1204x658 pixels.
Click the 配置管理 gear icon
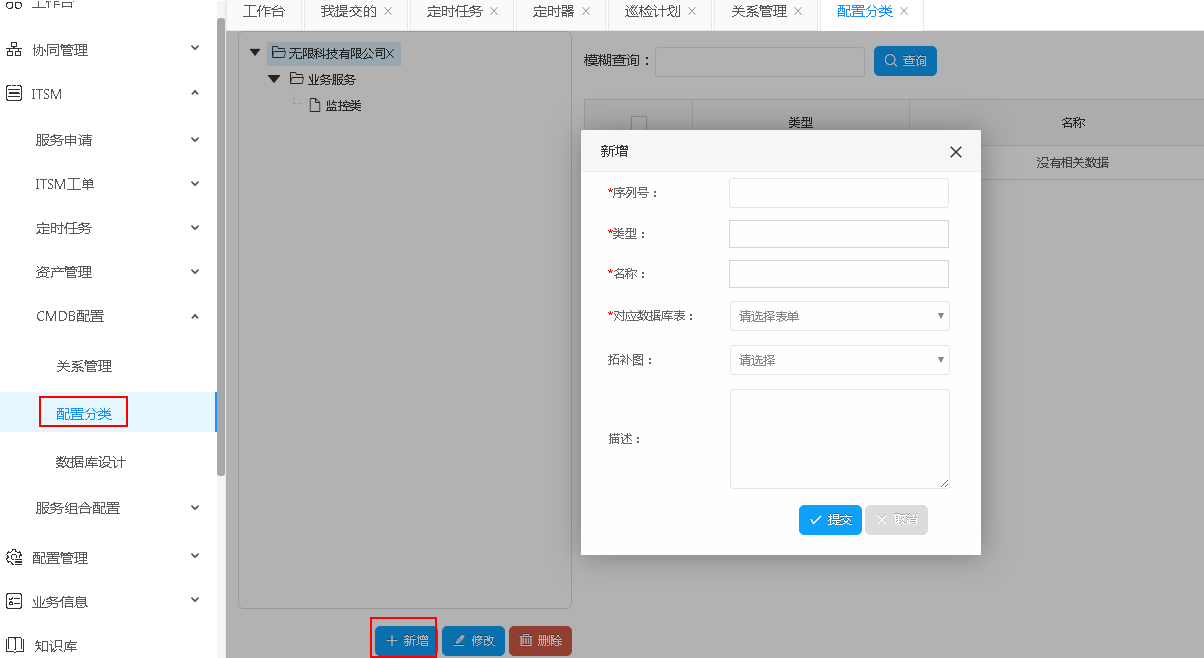click(14, 557)
